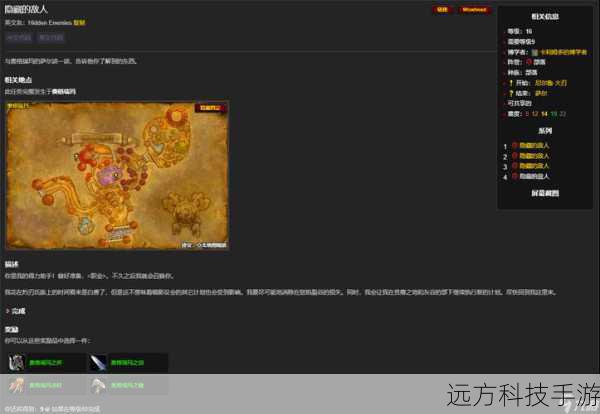Click the second purple tag under title
This screenshot has width=600, height=414.
(51, 37)
